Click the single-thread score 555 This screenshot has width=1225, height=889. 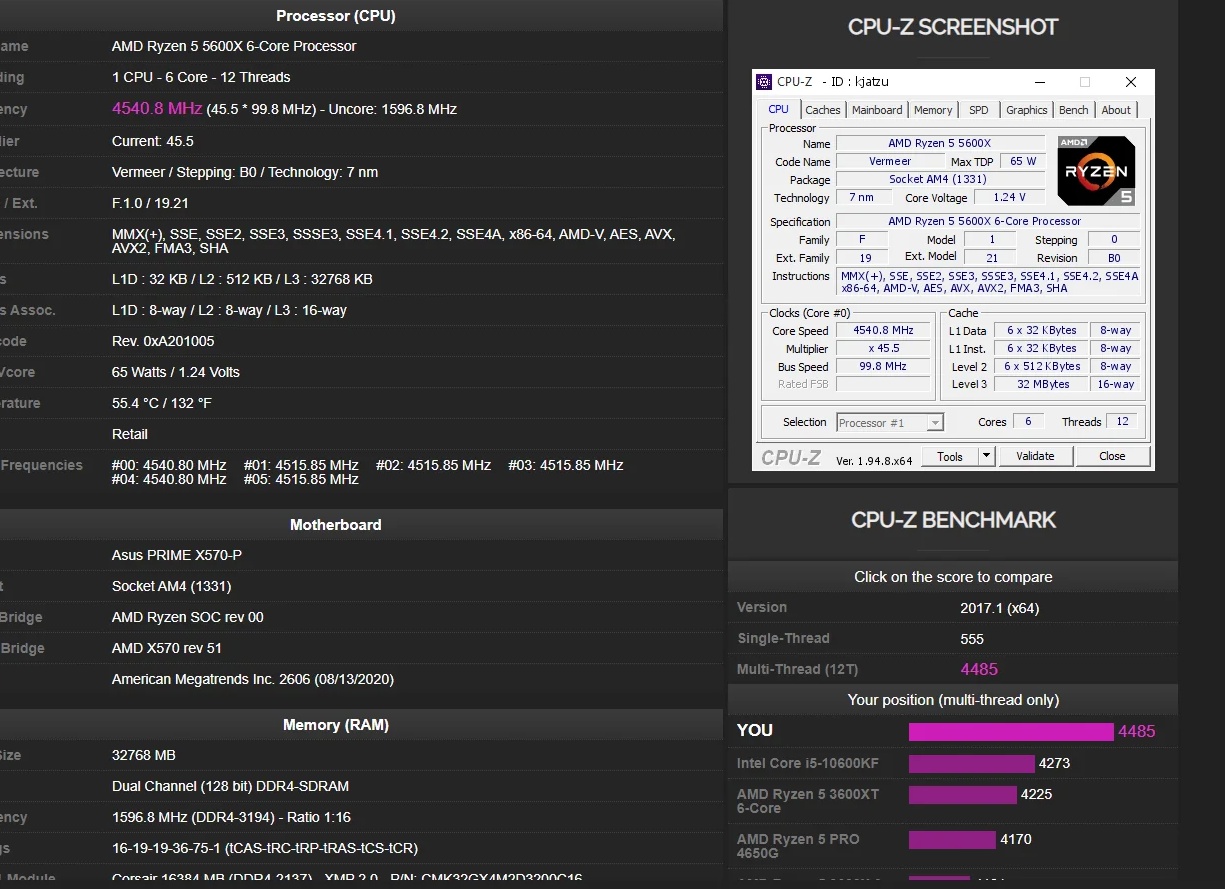click(x=972, y=638)
